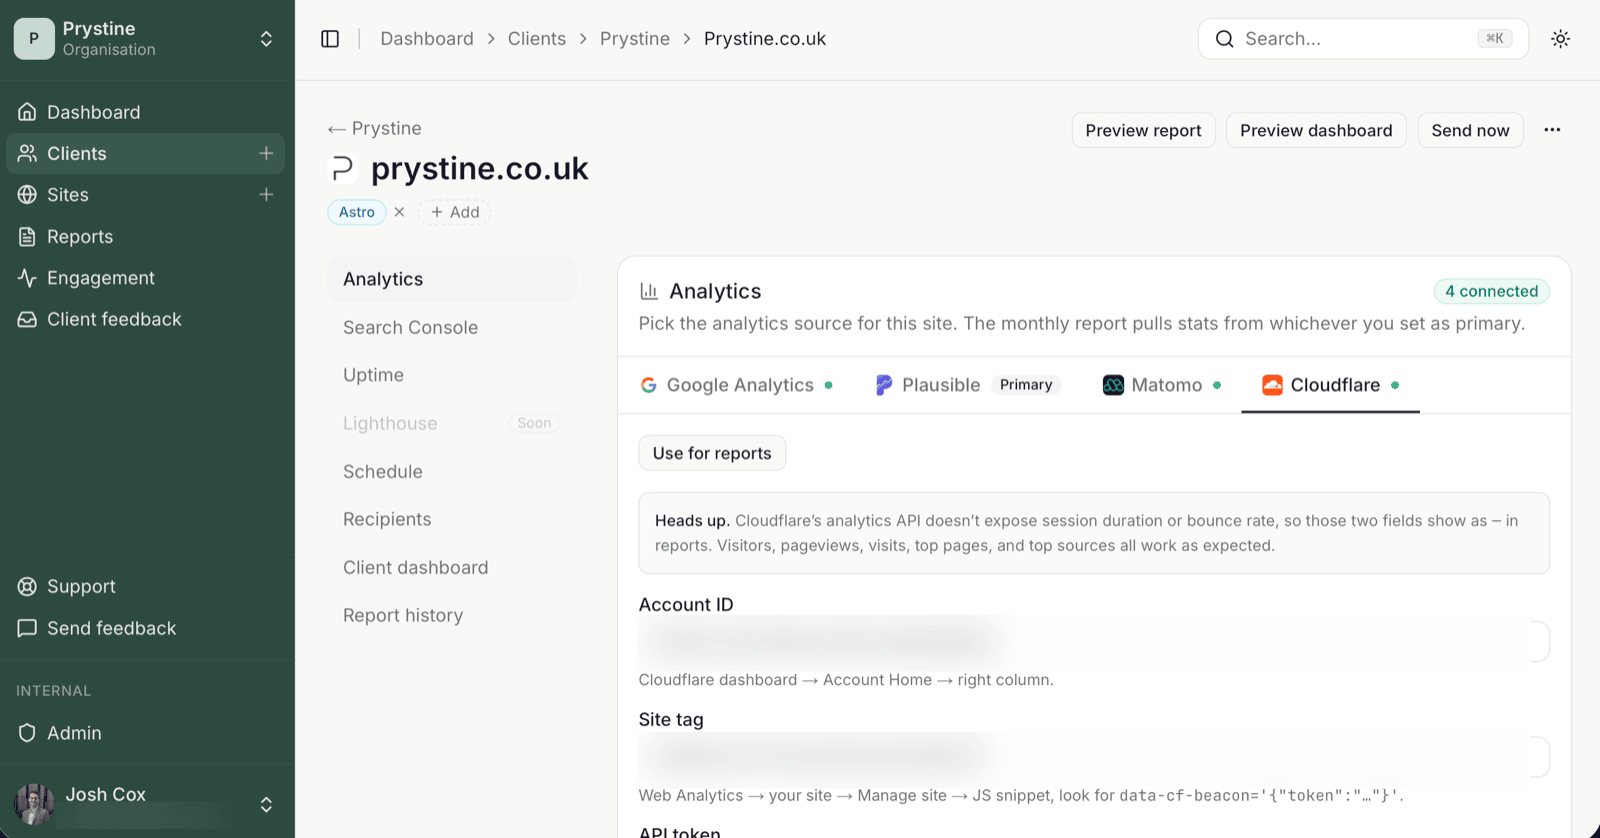Click the Send now button
Viewport: 1600px width, 838px height.
click(x=1470, y=130)
